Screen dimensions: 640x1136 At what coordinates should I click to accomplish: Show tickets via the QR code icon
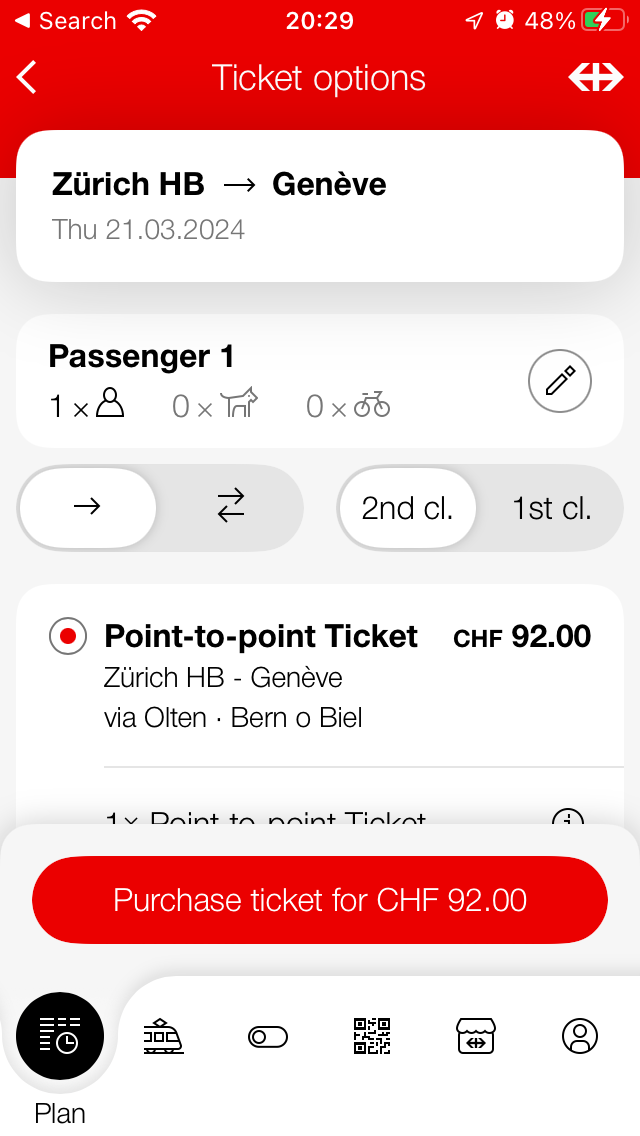coord(371,1037)
